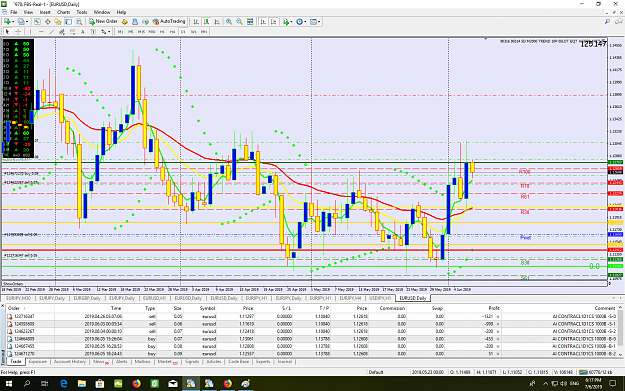Zoom in on the chart
The image size is (625, 391).
pos(229,22)
